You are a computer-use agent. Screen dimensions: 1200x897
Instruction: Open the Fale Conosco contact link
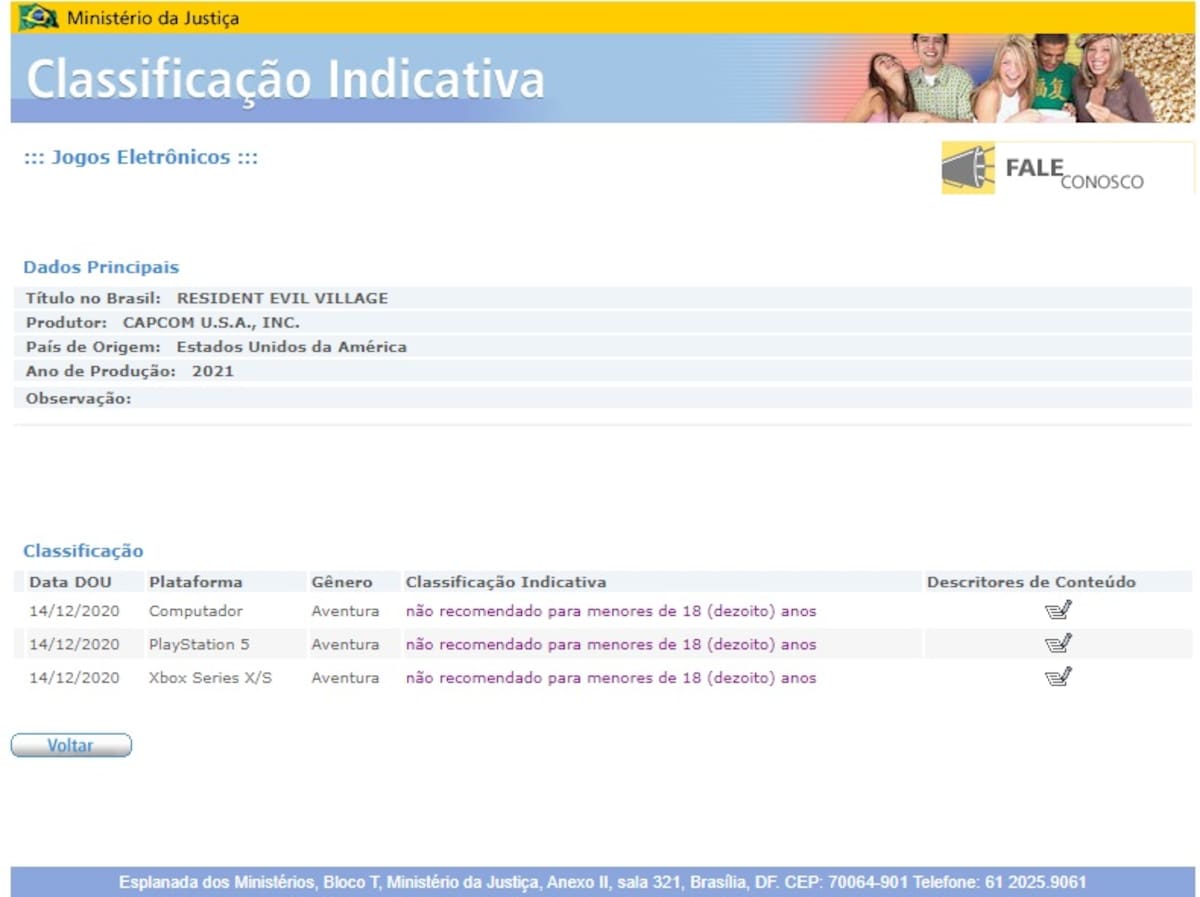tap(1067, 169)
